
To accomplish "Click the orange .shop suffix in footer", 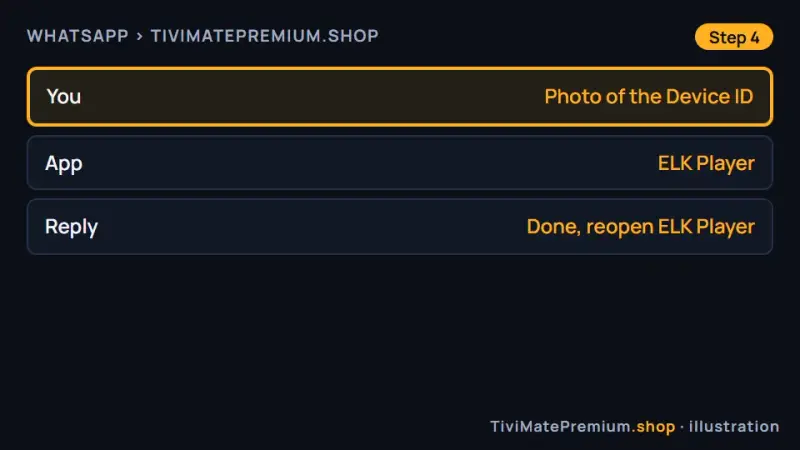I will pos(654,427).
